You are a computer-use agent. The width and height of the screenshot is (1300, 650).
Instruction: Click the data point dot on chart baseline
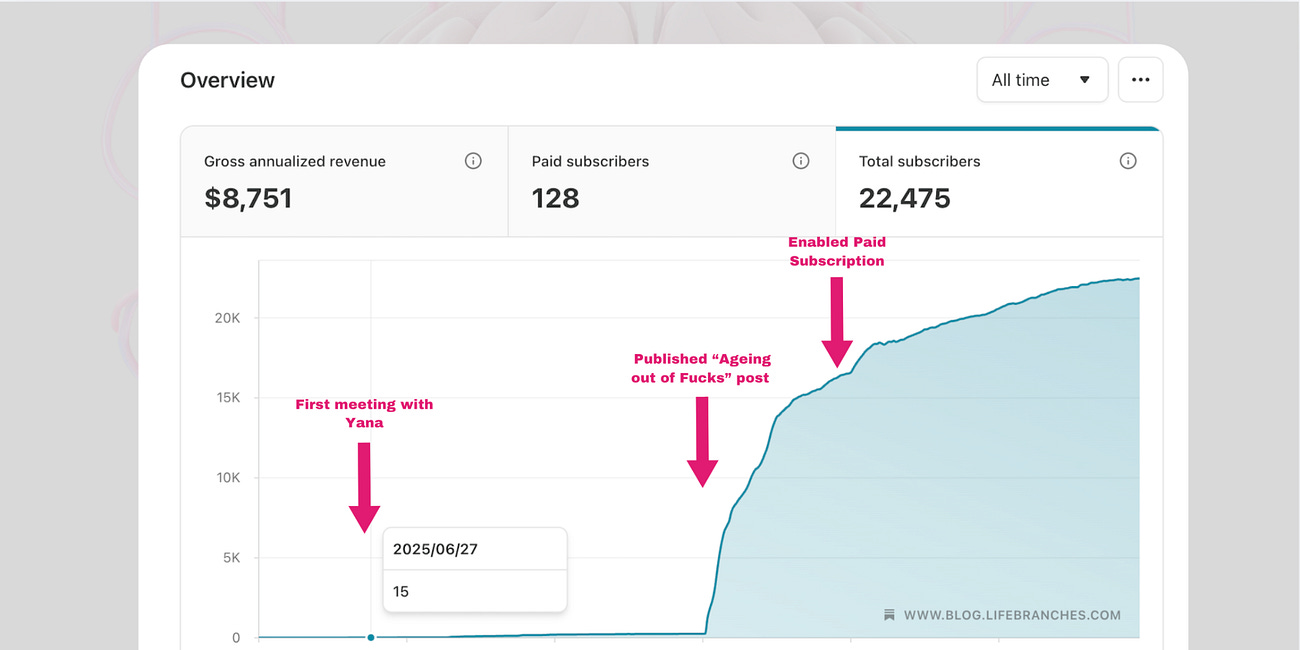coord(371,637)
